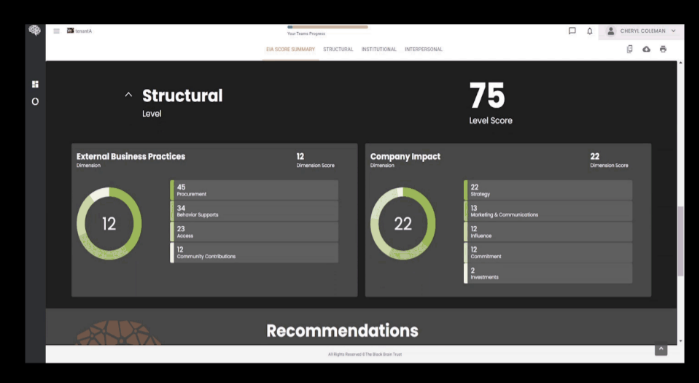The width and height of the screenshot is (699, 383).
Task: Open Cheryl Coleman account dropdown
Action: (641, 31)
